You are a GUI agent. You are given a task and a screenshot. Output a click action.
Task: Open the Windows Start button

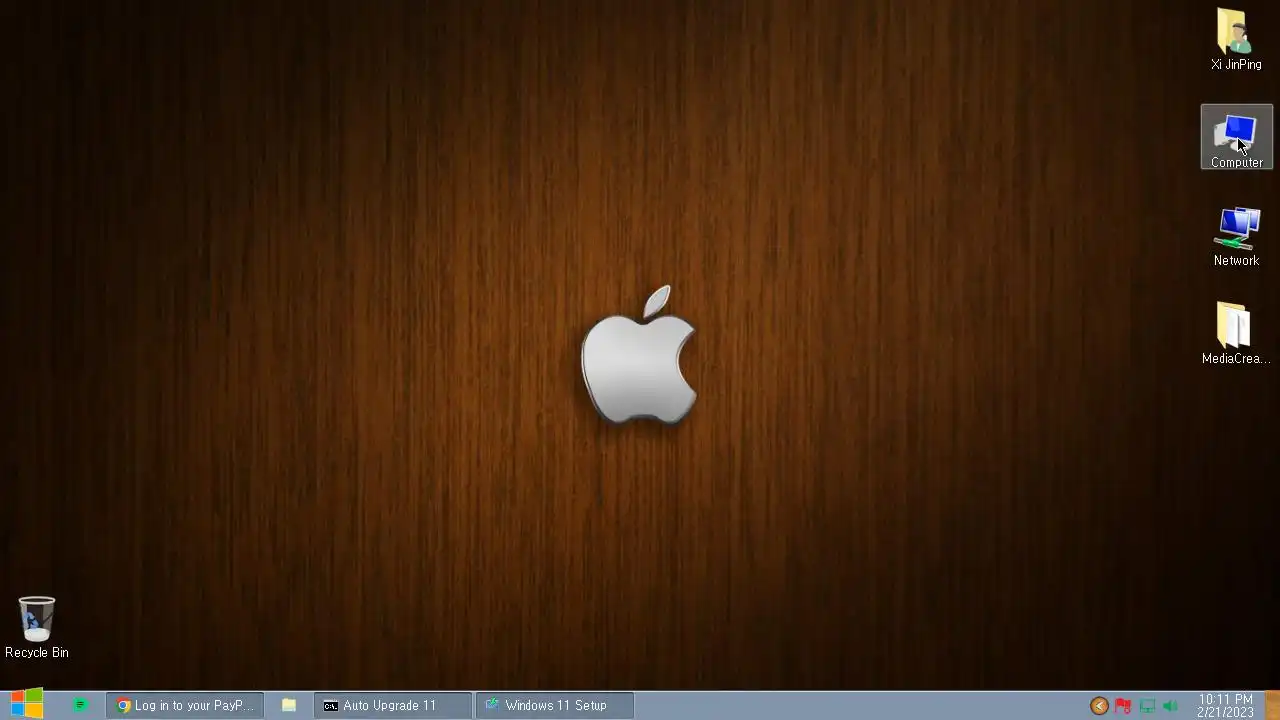click(27, 705)
